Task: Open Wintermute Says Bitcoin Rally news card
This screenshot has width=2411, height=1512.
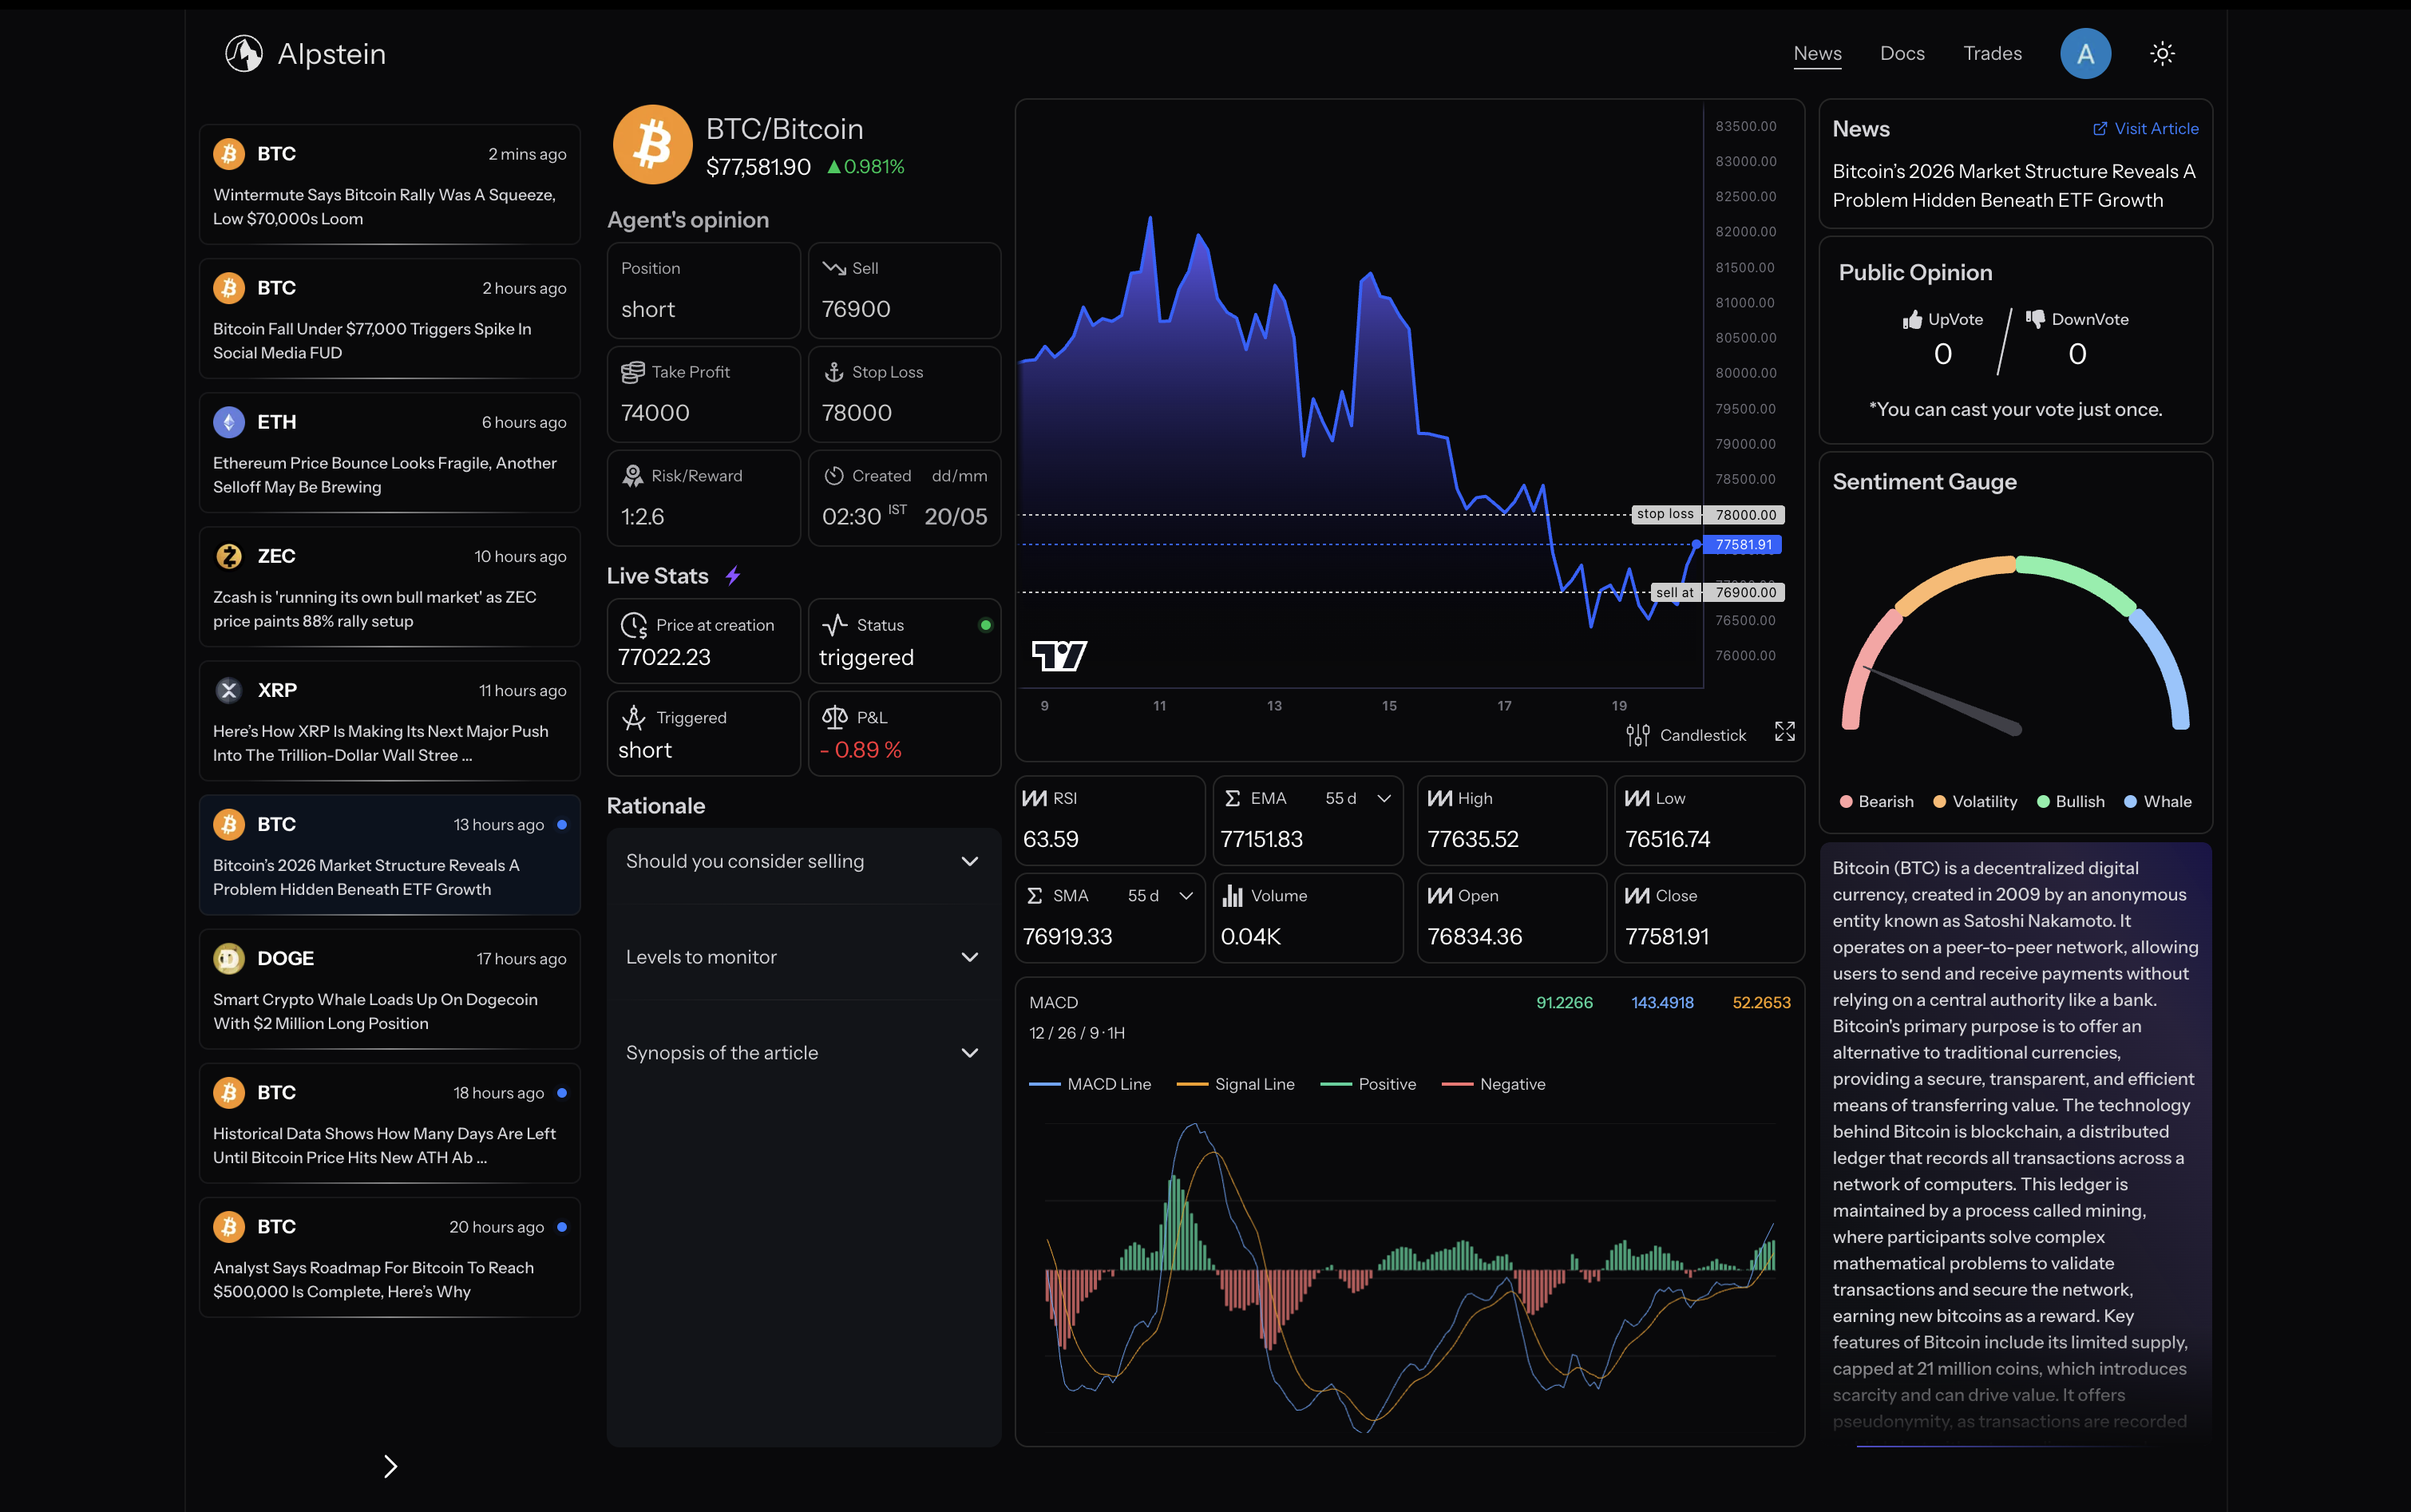Action: click(389, 185)
